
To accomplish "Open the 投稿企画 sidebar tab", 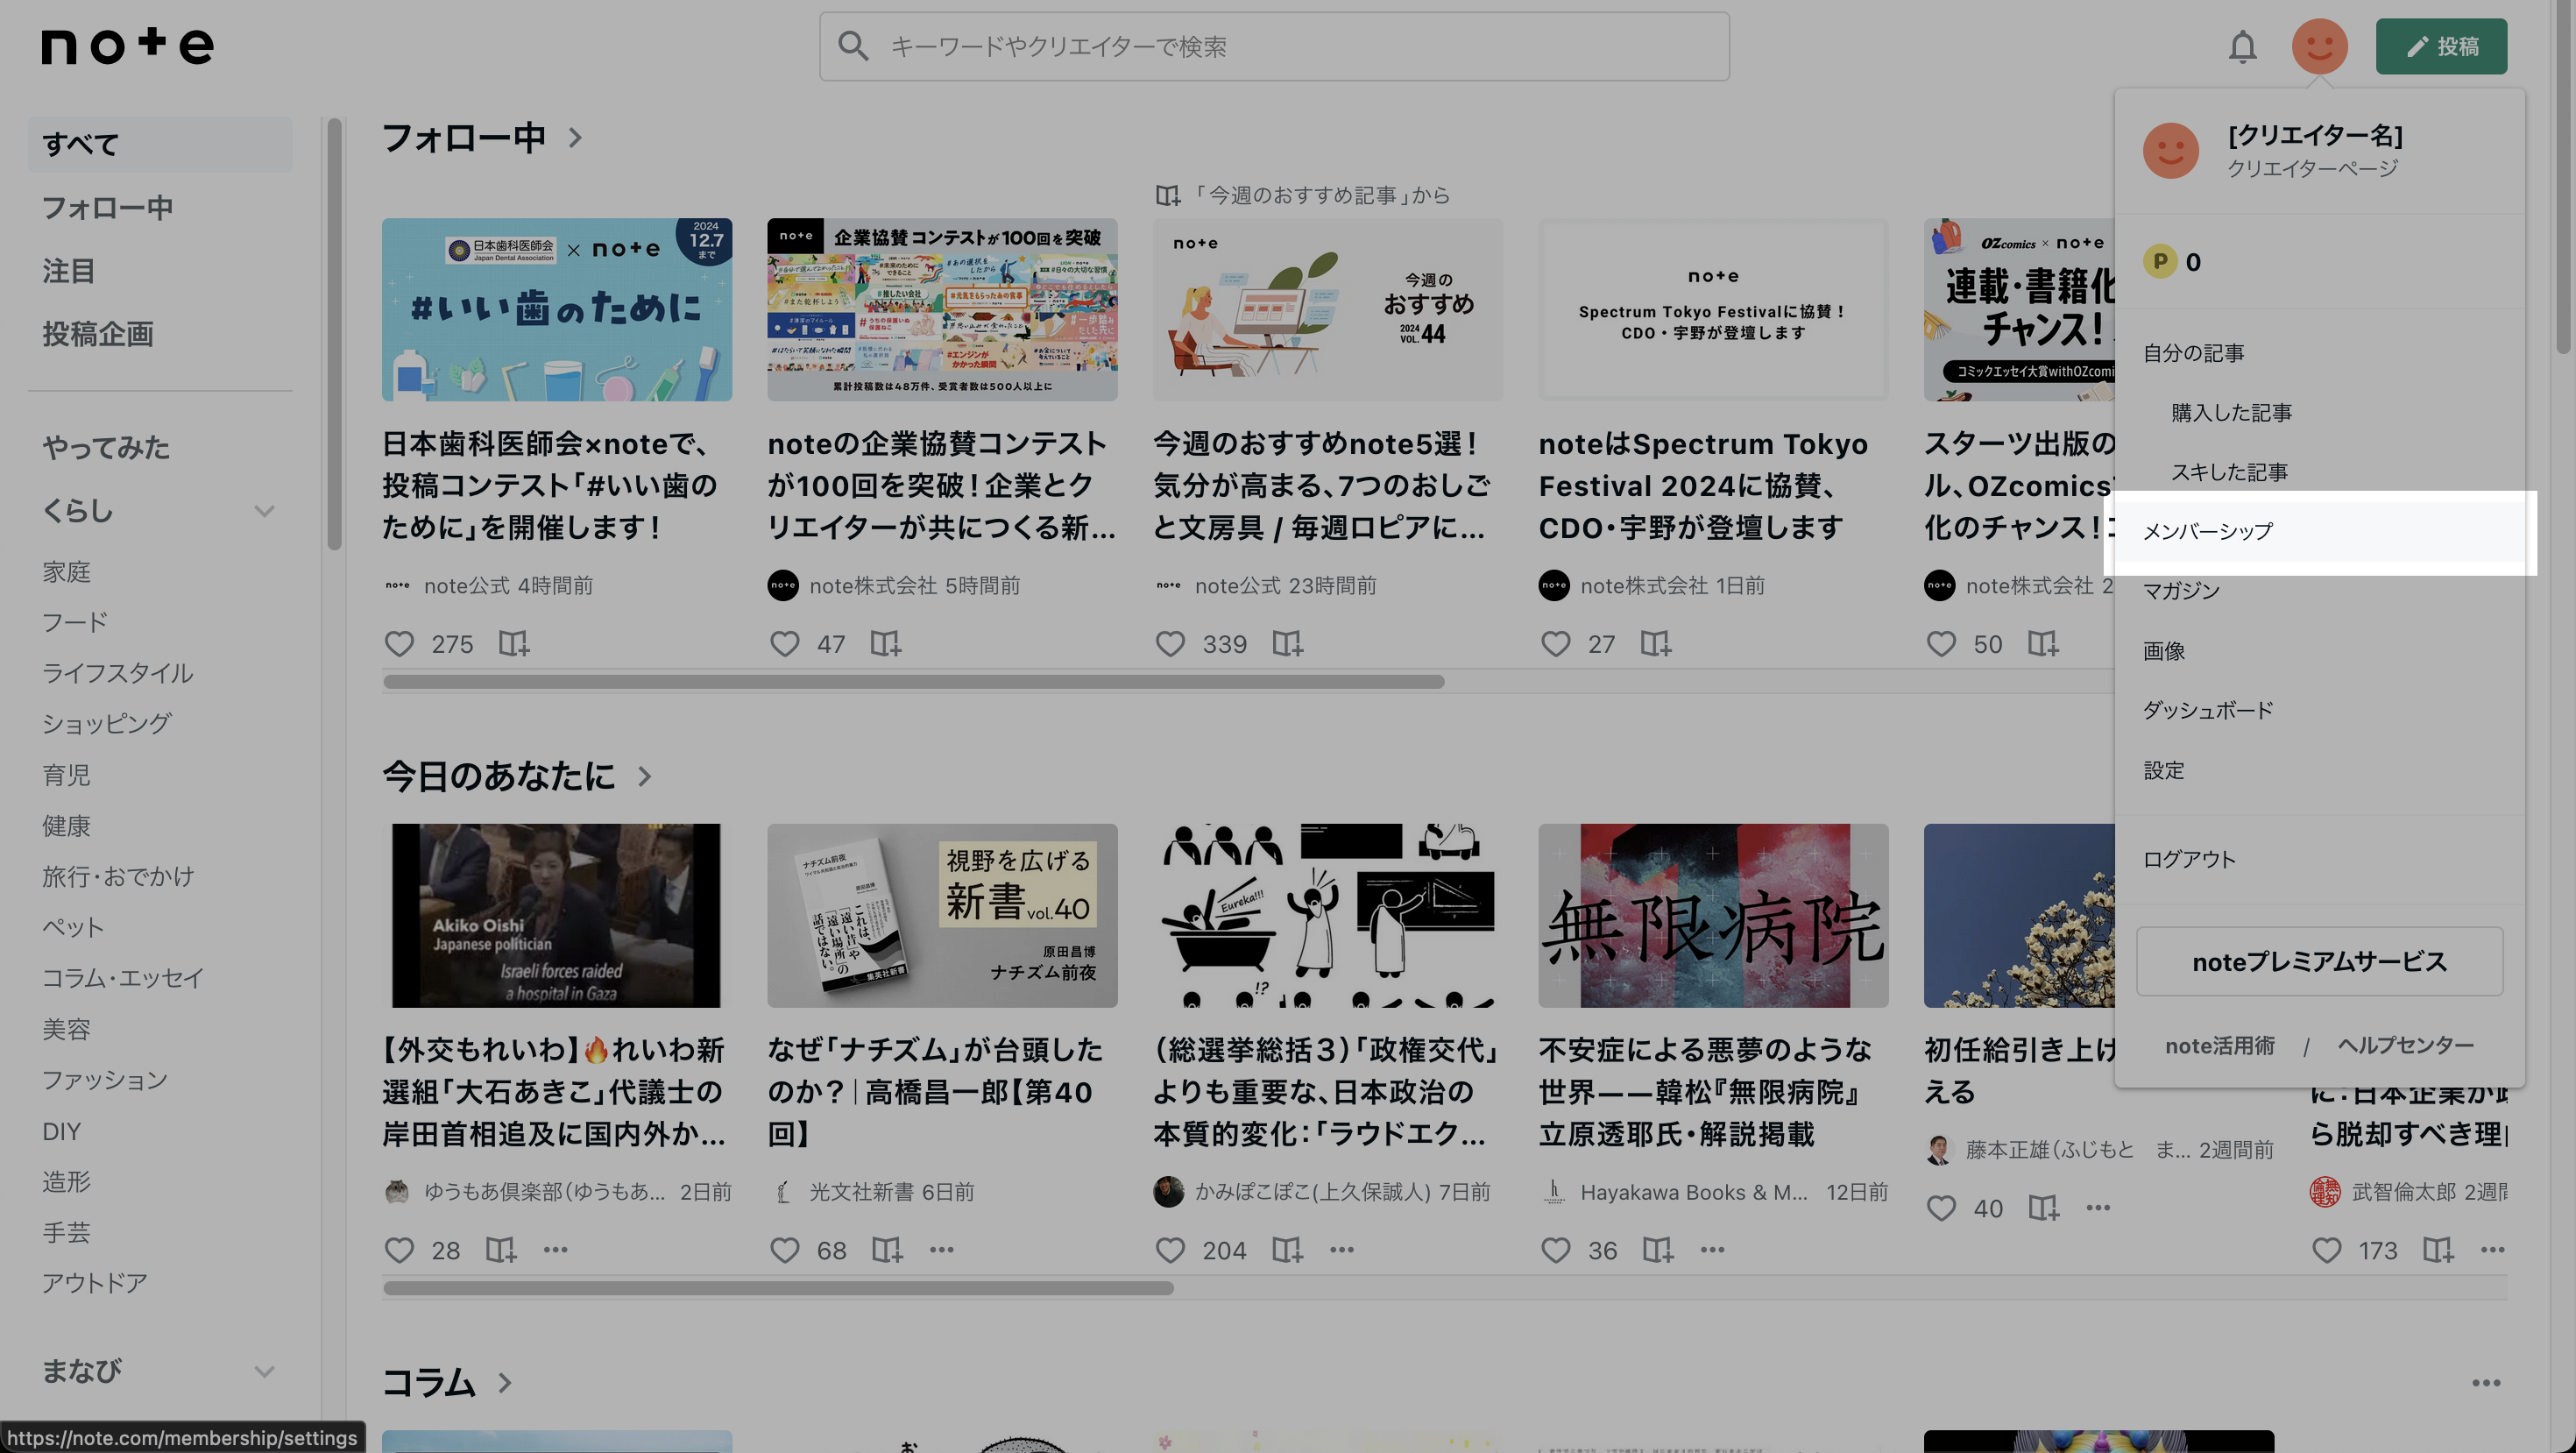I will click(x=97, y=334).
